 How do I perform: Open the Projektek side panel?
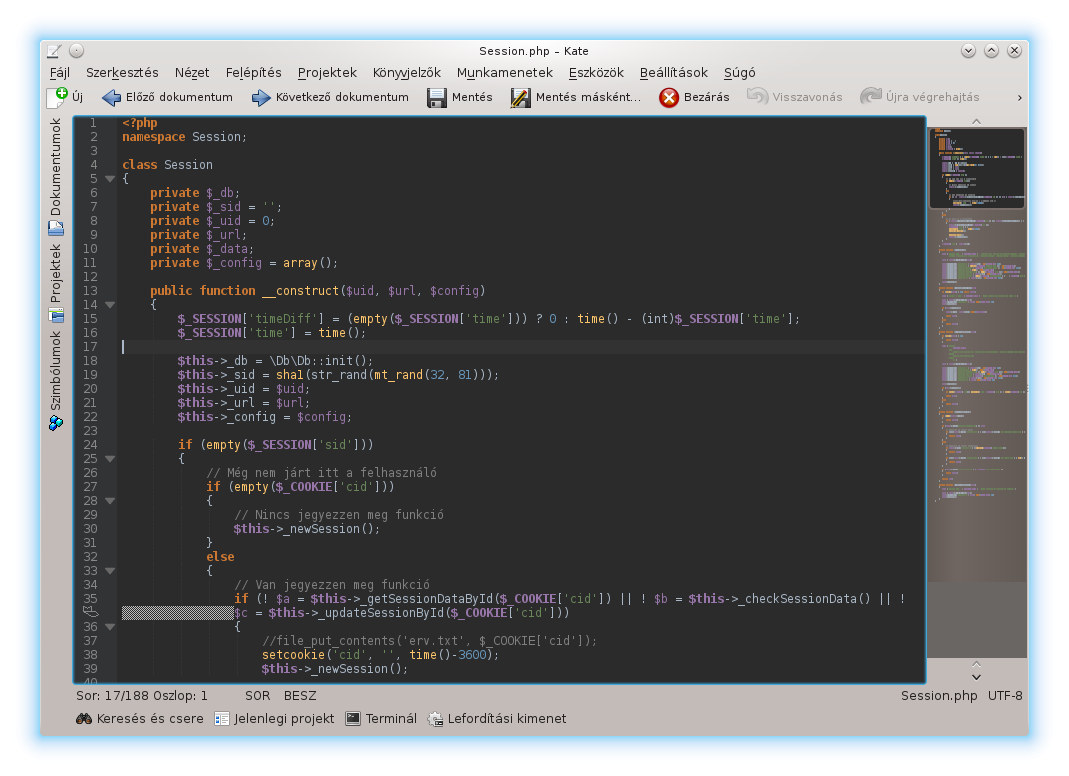click(56, 282)
